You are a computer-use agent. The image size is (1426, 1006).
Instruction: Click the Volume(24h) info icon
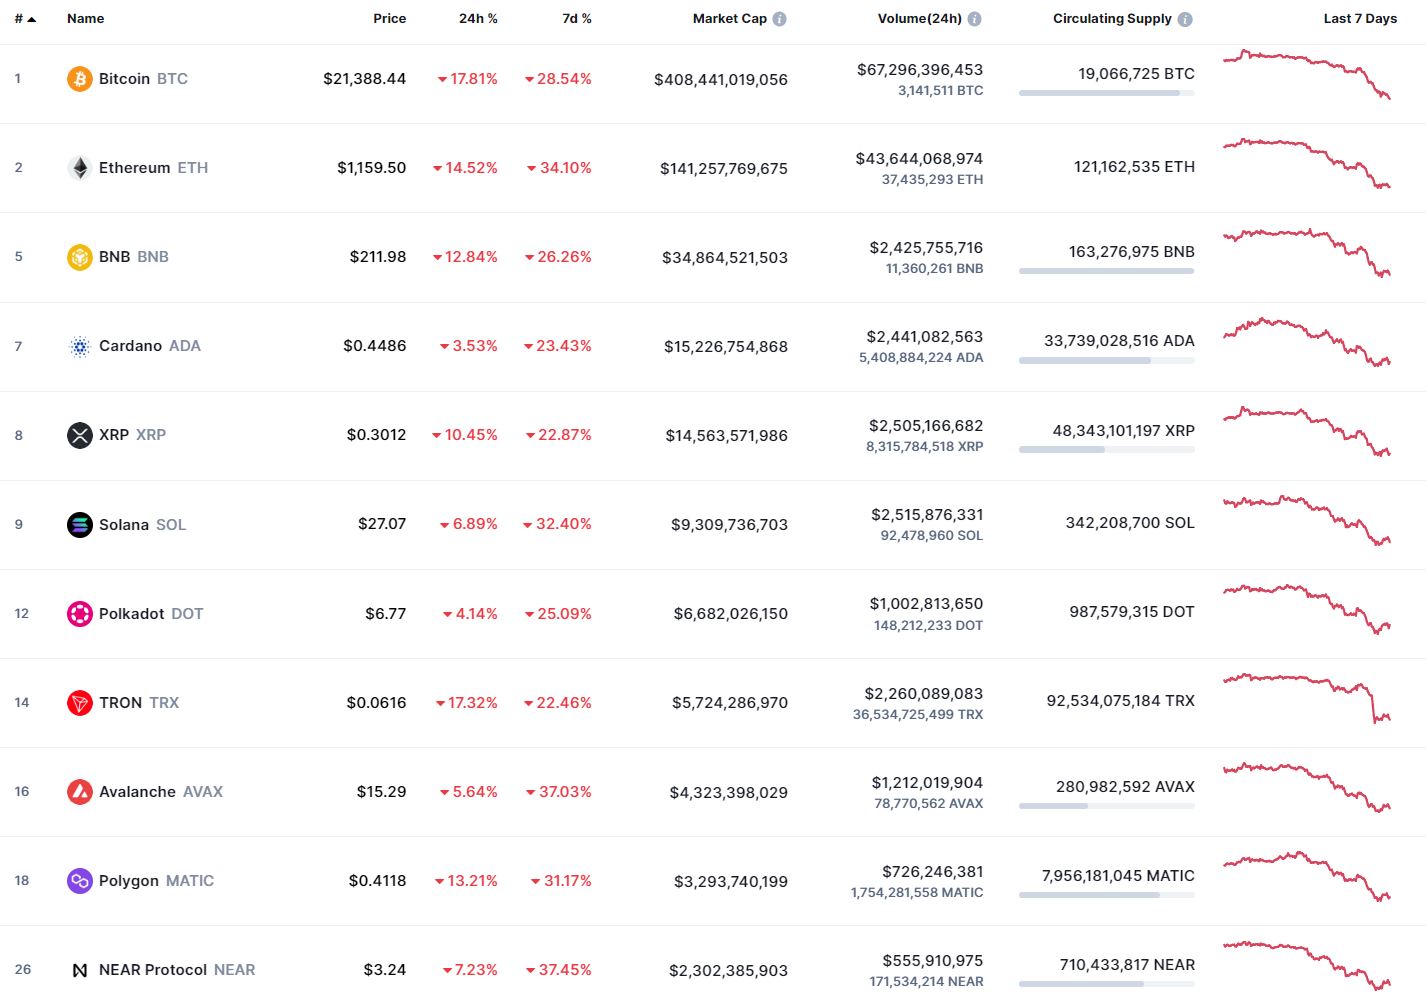pyautogui.click(x=975, y=19)
